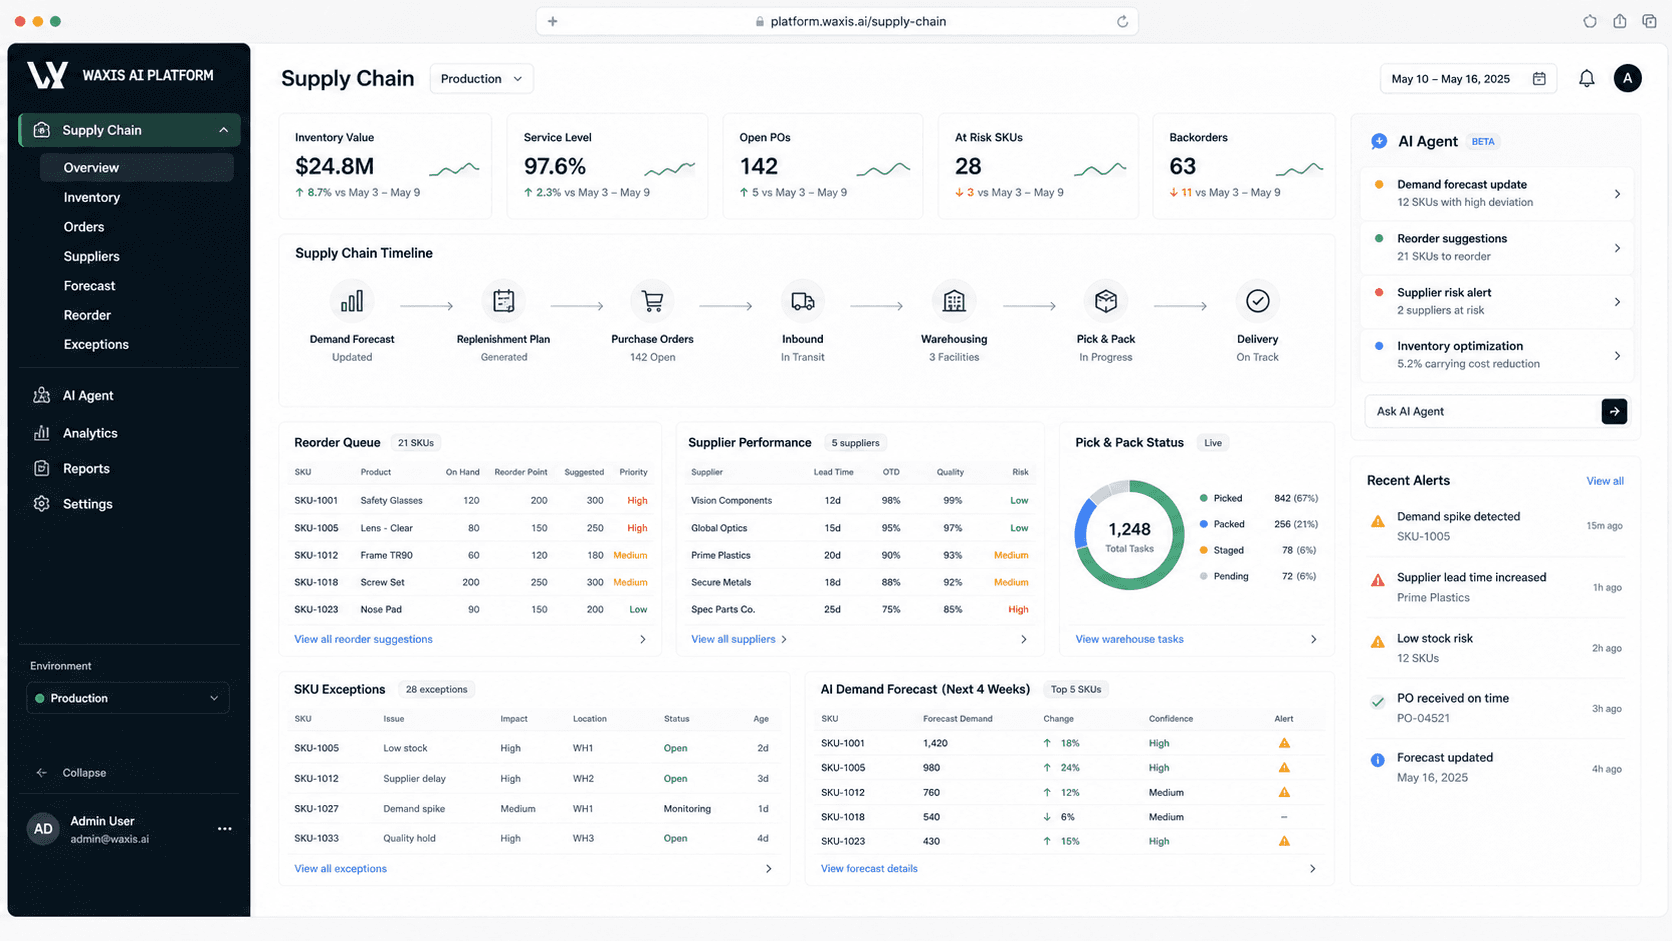Screen dimensions: 1672x941
Task: Submit Ask AI Agent arrow button
Action: click(x=1614, y=411)
